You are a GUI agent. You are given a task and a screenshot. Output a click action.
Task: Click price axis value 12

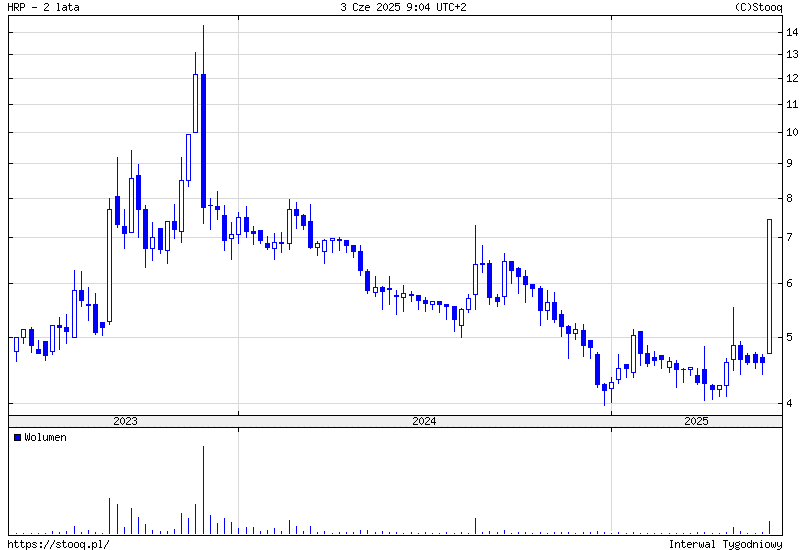click(x=792, y=78)
